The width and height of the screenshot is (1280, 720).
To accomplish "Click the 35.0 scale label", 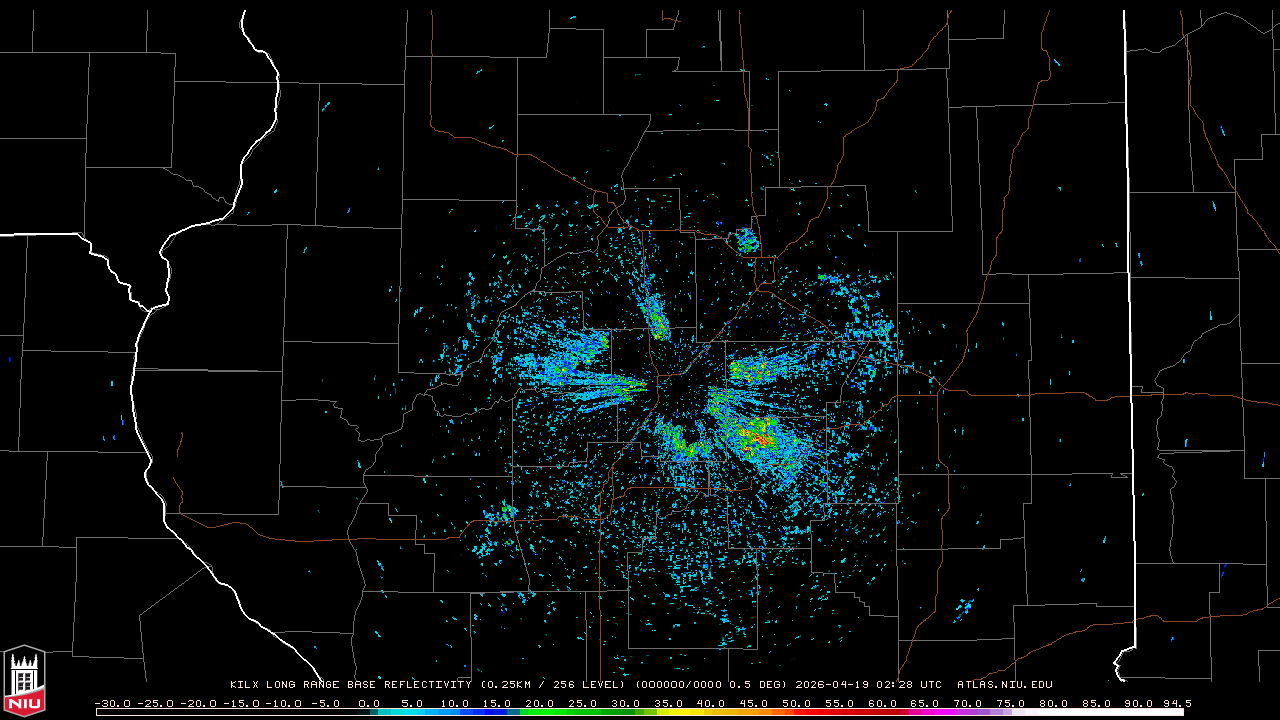I will click(x=668, y=703).
